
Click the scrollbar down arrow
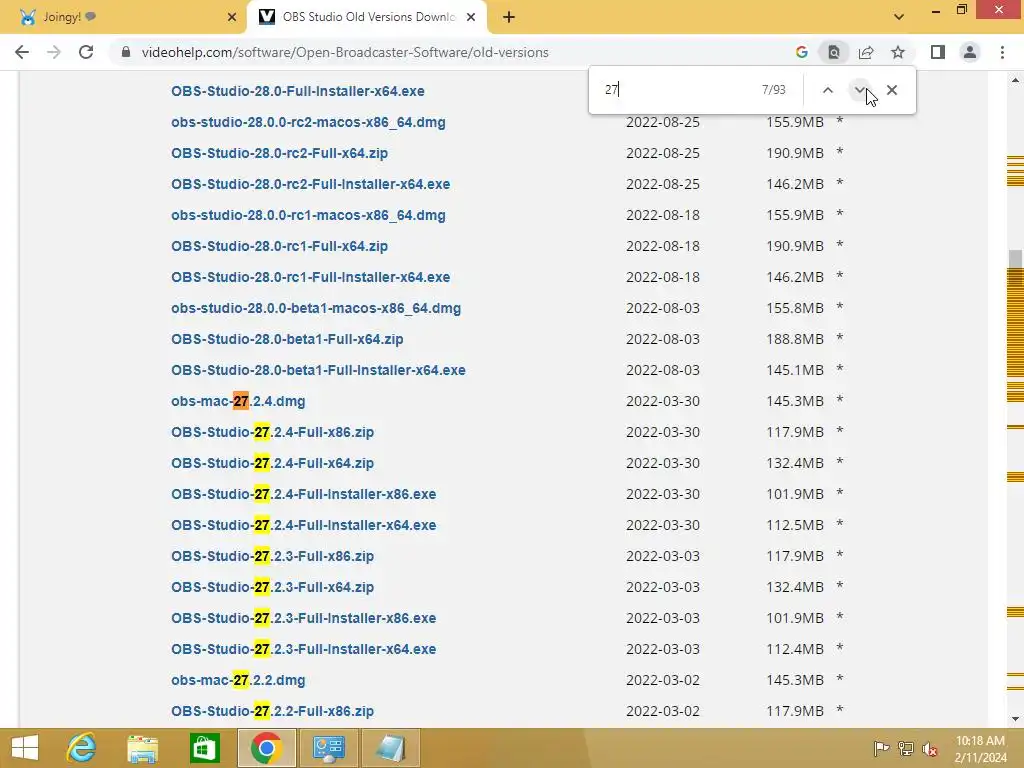click(1015, 719)
